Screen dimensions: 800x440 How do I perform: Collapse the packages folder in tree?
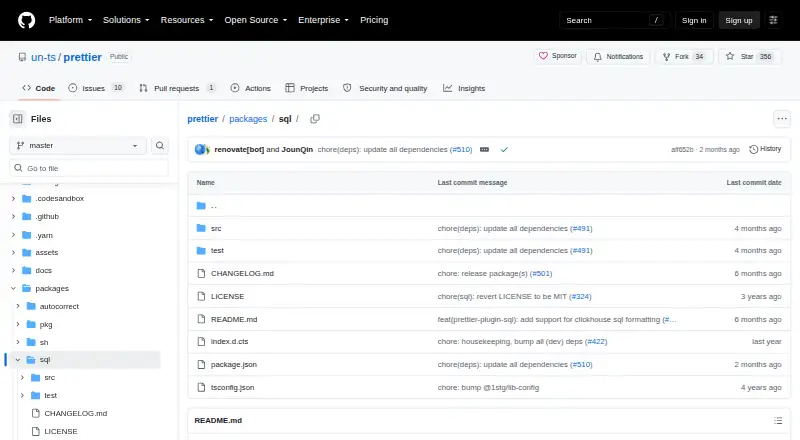13,288
